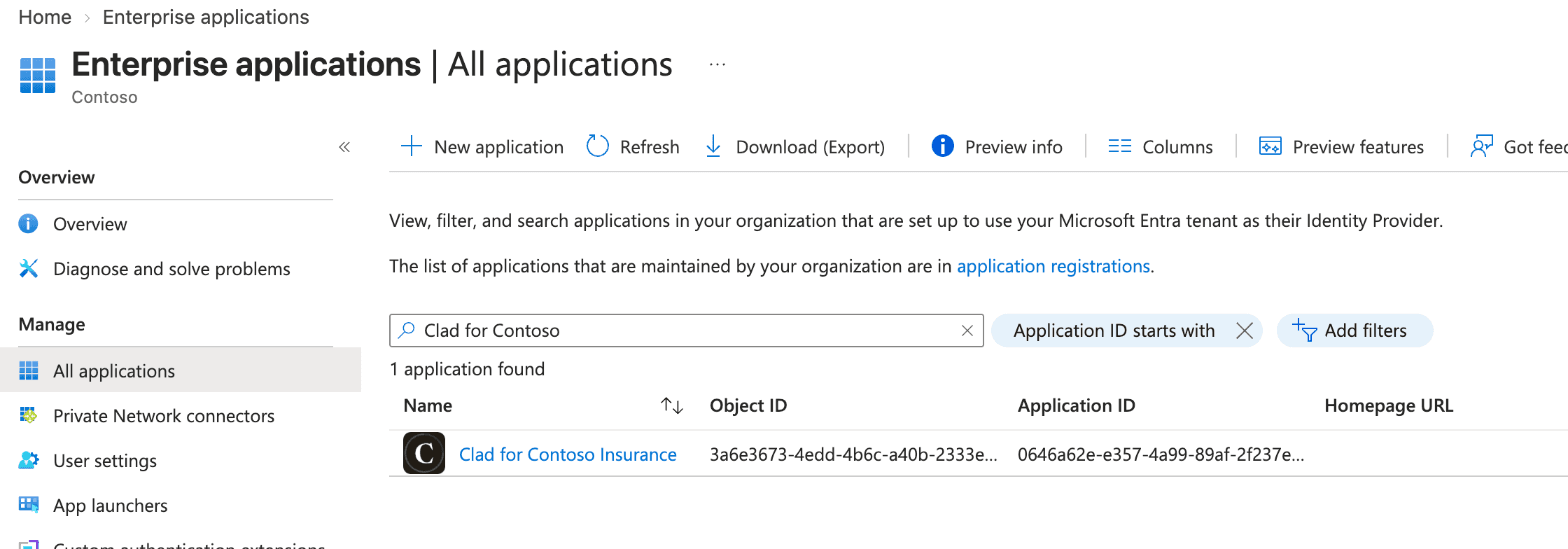Click the Diagnose wrench icon
This screenshot has height=549, width=1568.
coord(29,269)
